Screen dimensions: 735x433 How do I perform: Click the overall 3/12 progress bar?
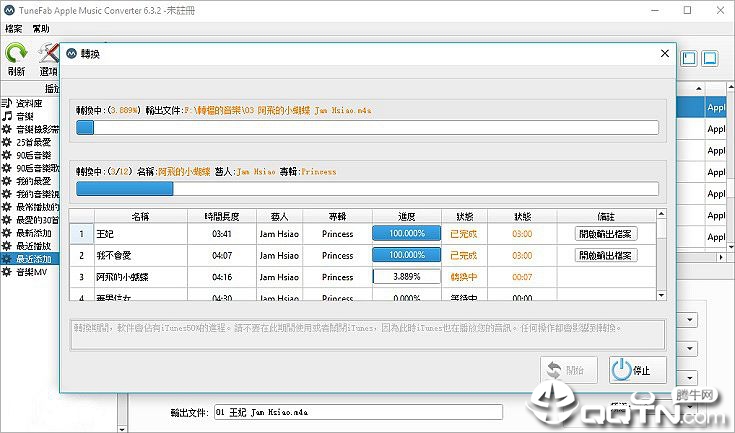tap(367, 189)
